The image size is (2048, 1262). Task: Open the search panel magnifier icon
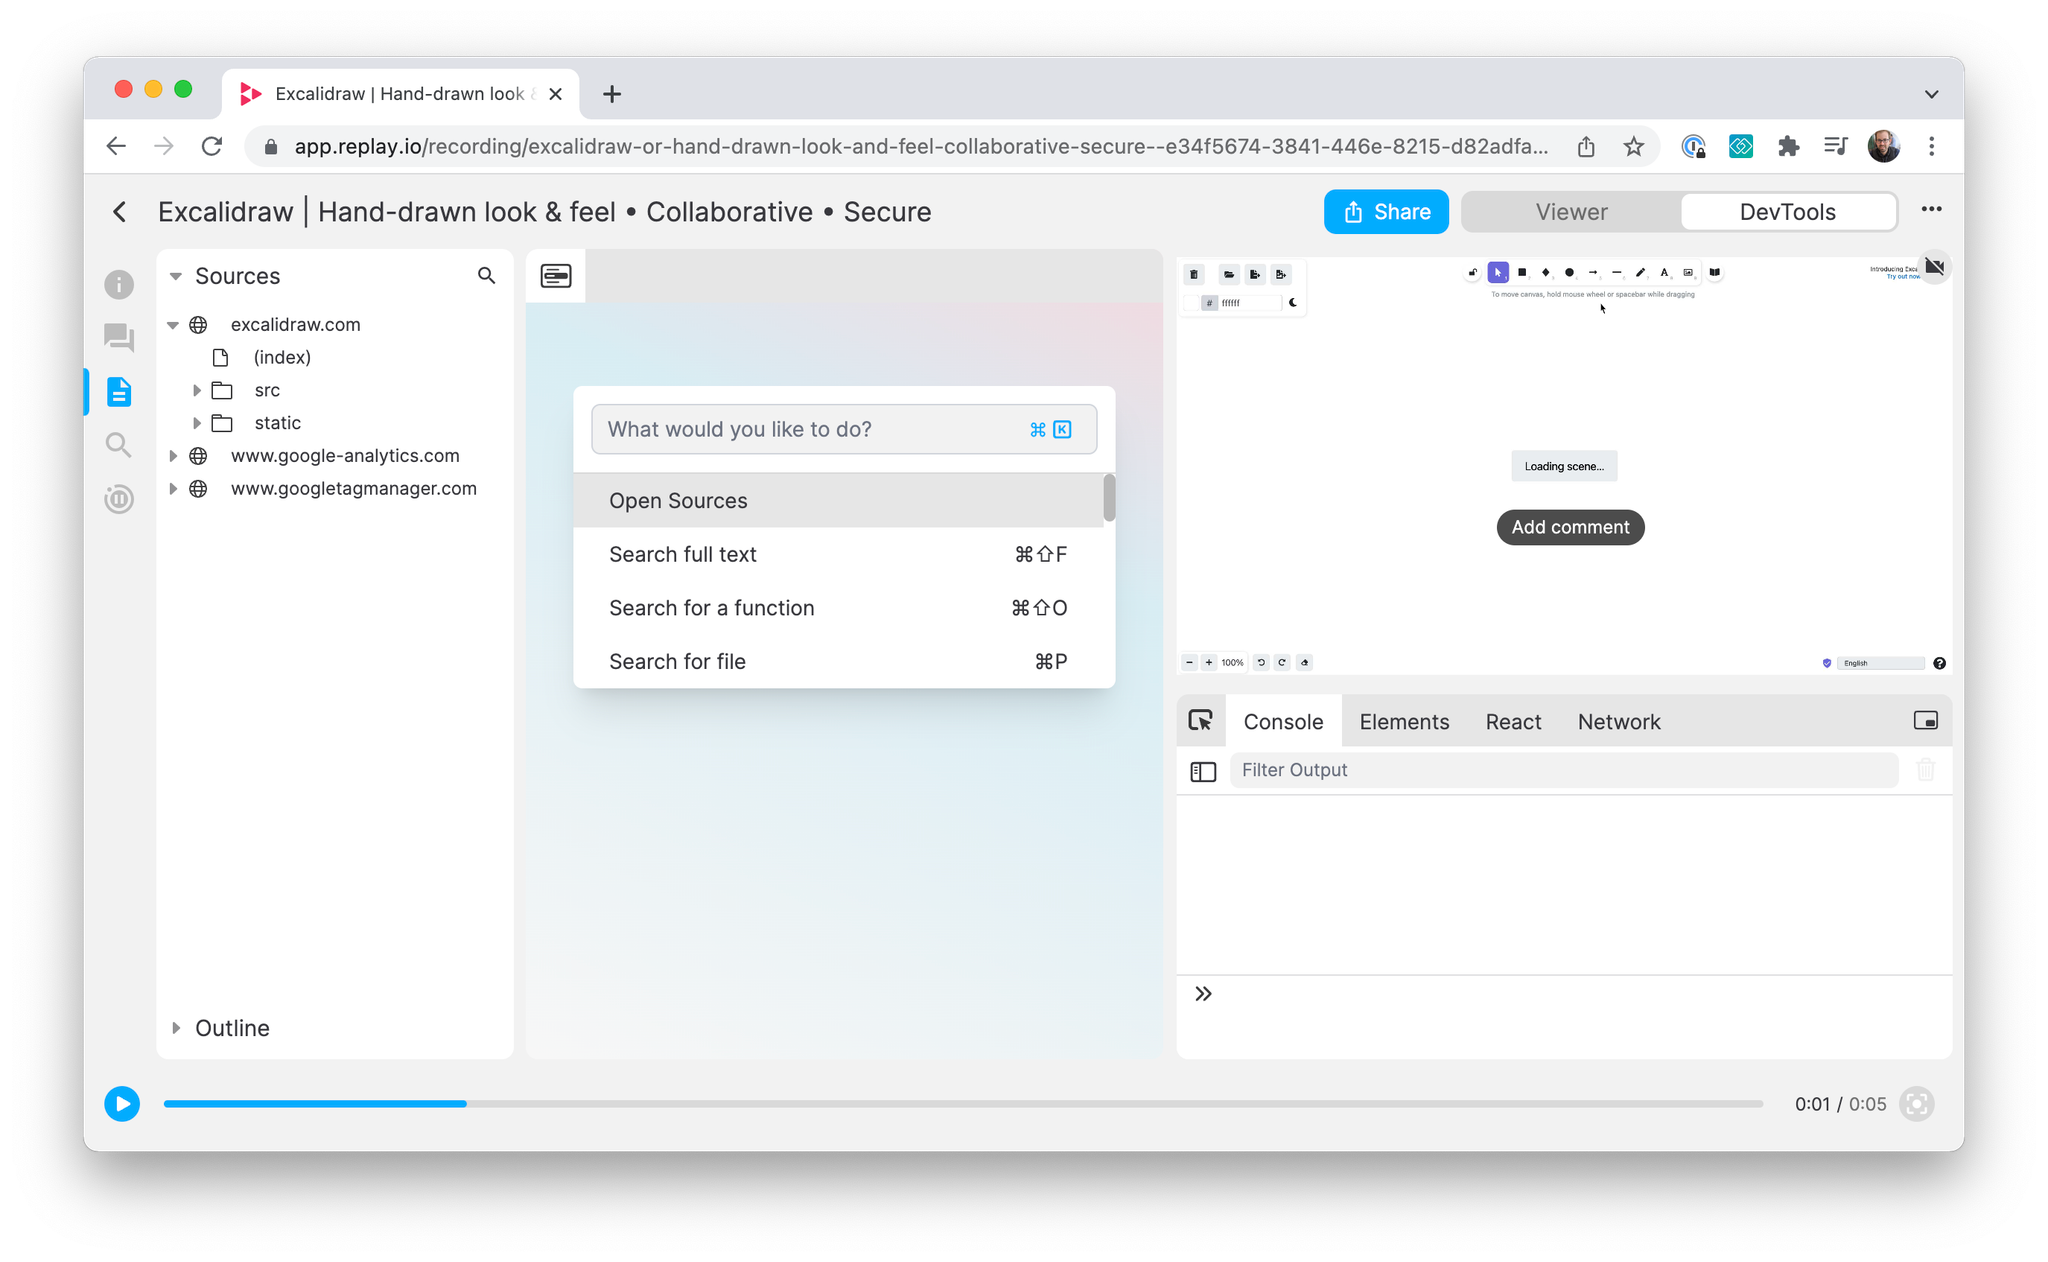119,445
